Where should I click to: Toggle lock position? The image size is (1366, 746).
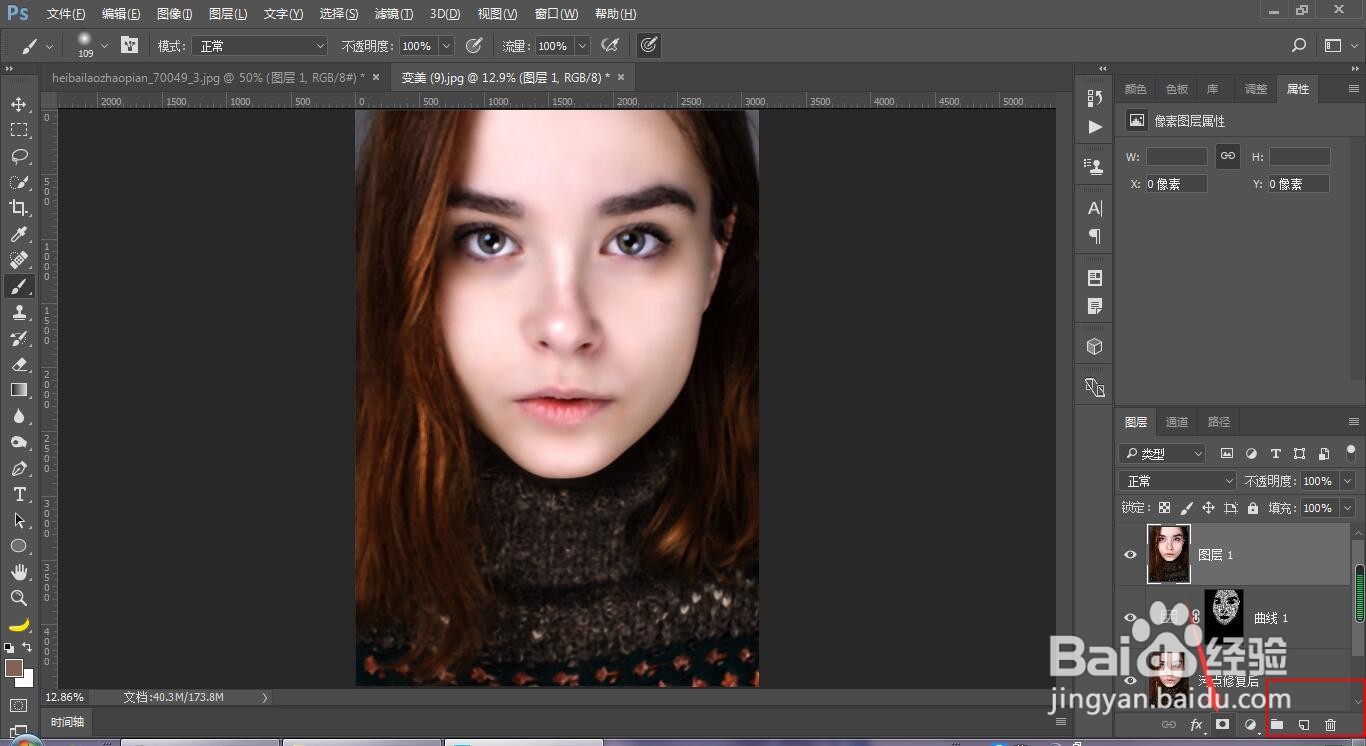coord(1208,508)
